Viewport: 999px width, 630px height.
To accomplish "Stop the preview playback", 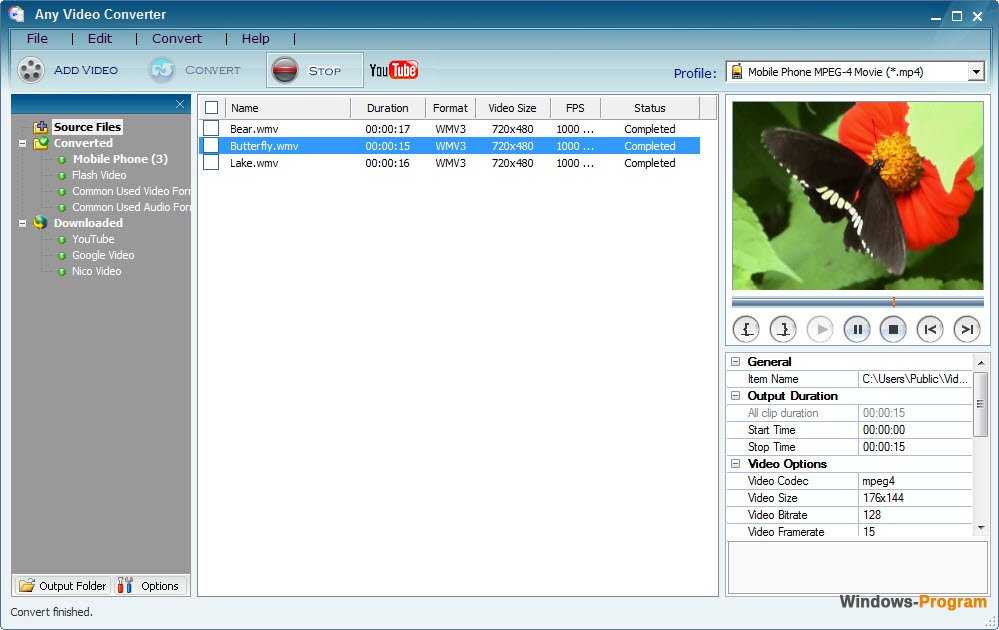I will pyautogui.click(x=893, y=329).
